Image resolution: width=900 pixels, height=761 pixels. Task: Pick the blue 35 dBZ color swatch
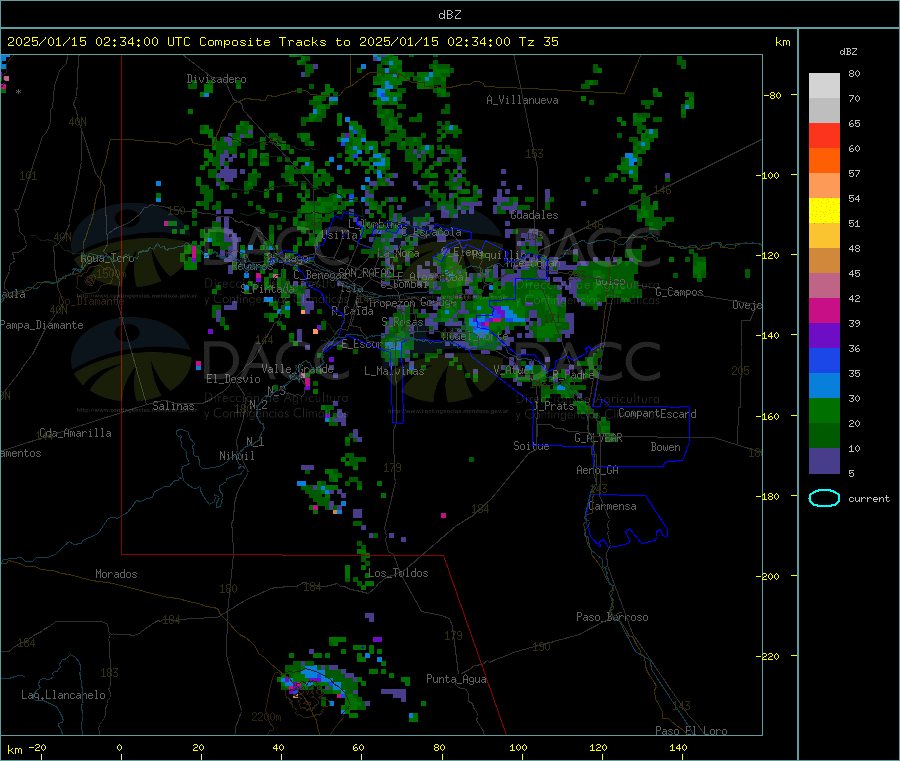(x=824, y=360)
